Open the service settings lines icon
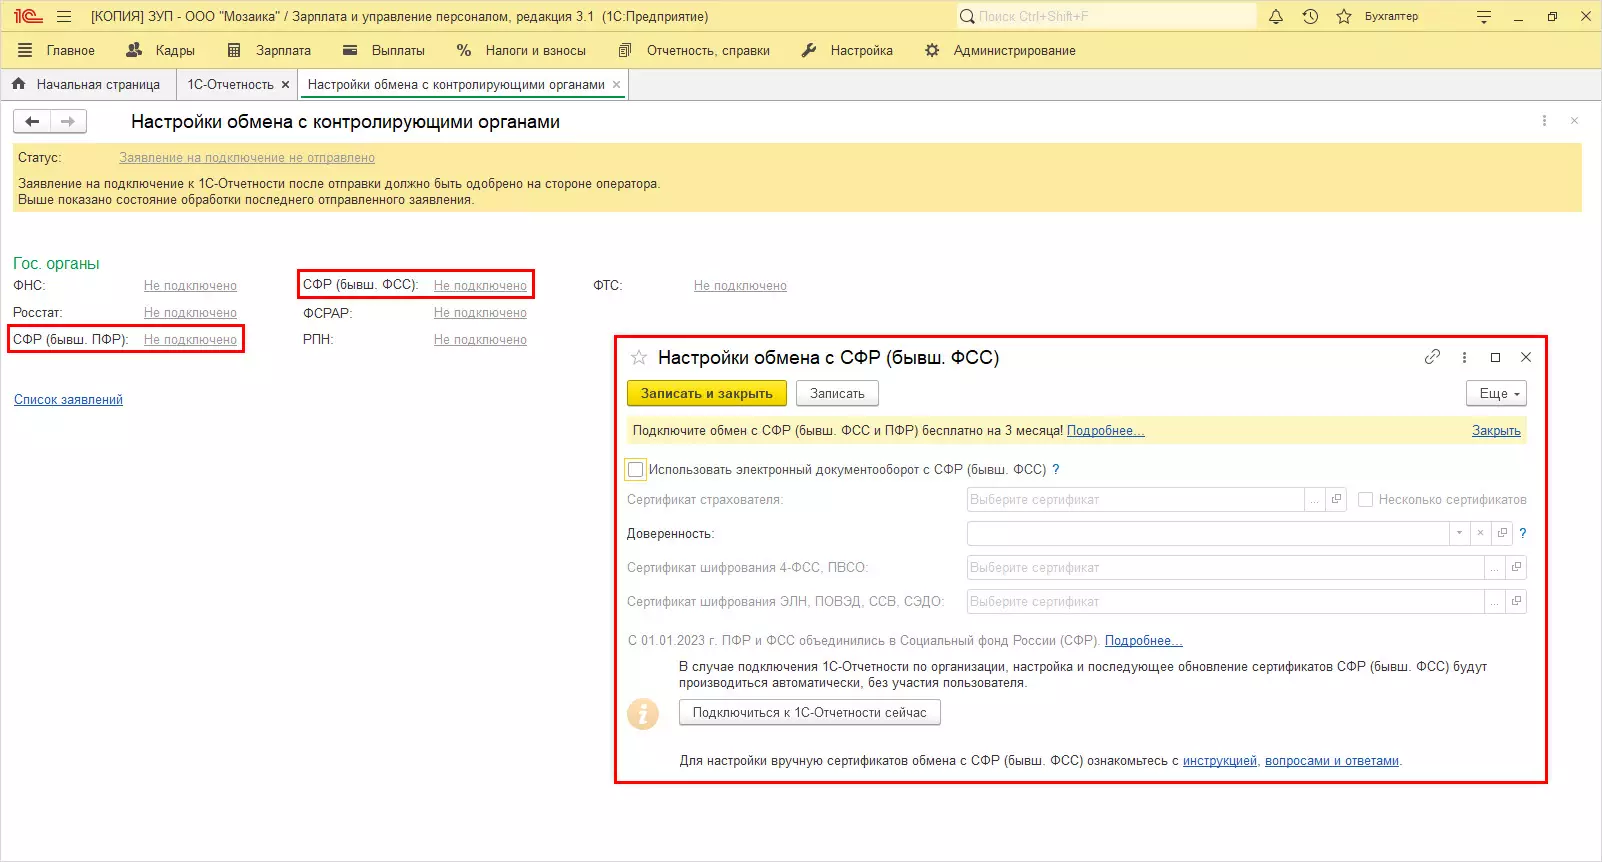Screen dimensions: 1602x862 click(x=1484, y=17)
